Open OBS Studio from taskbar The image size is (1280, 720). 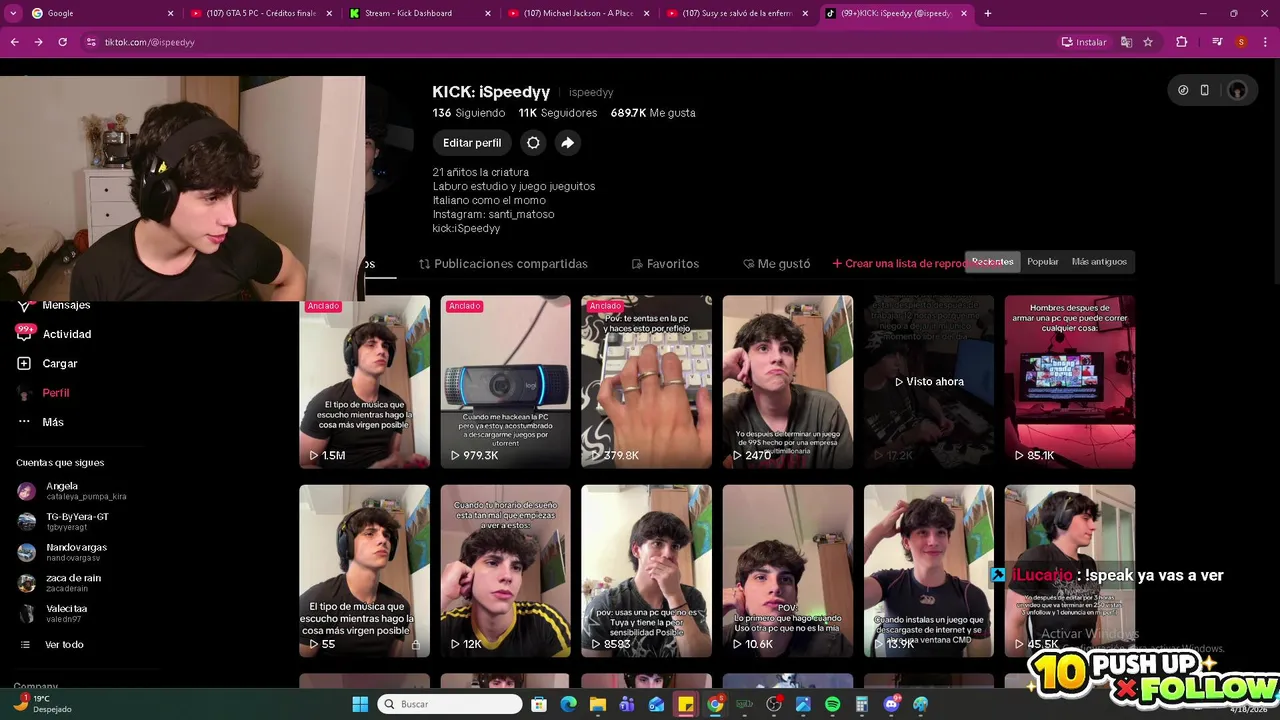pyautogui.click(x=774, y=704)
